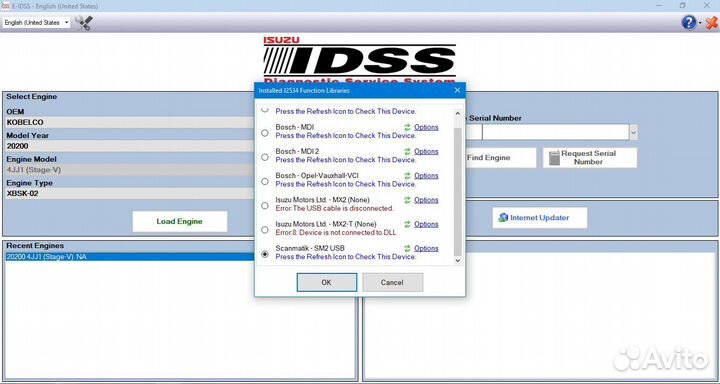The width and height of the screenshot is (720, 384).
Task: Click the Internet Updater globe icon
Action: point(503,218)
